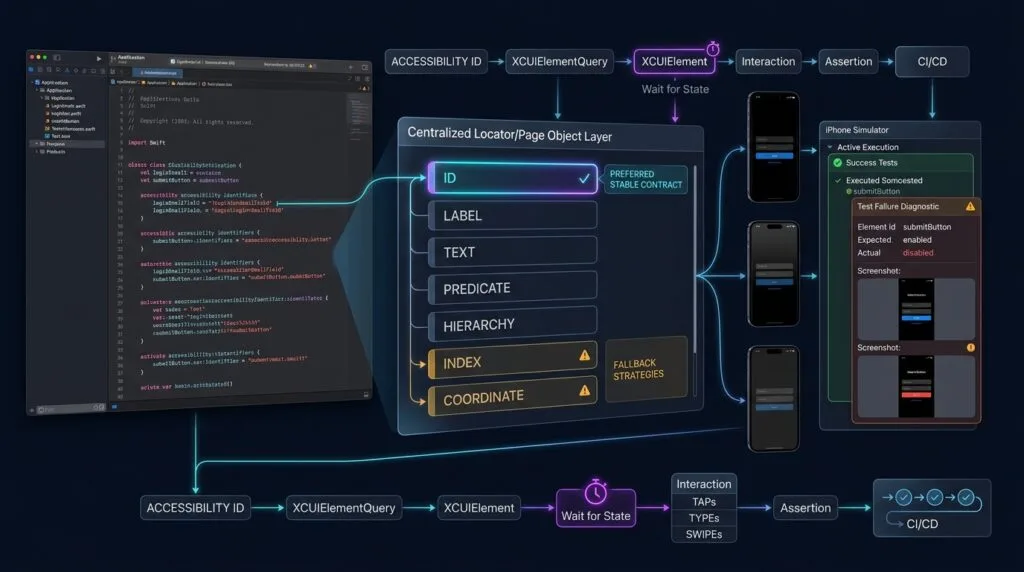Image resolution: width=1024 pixels, height=572 pixels.
Task: Select the highlighted editor tab in Xcode
Action: [158, 73]
